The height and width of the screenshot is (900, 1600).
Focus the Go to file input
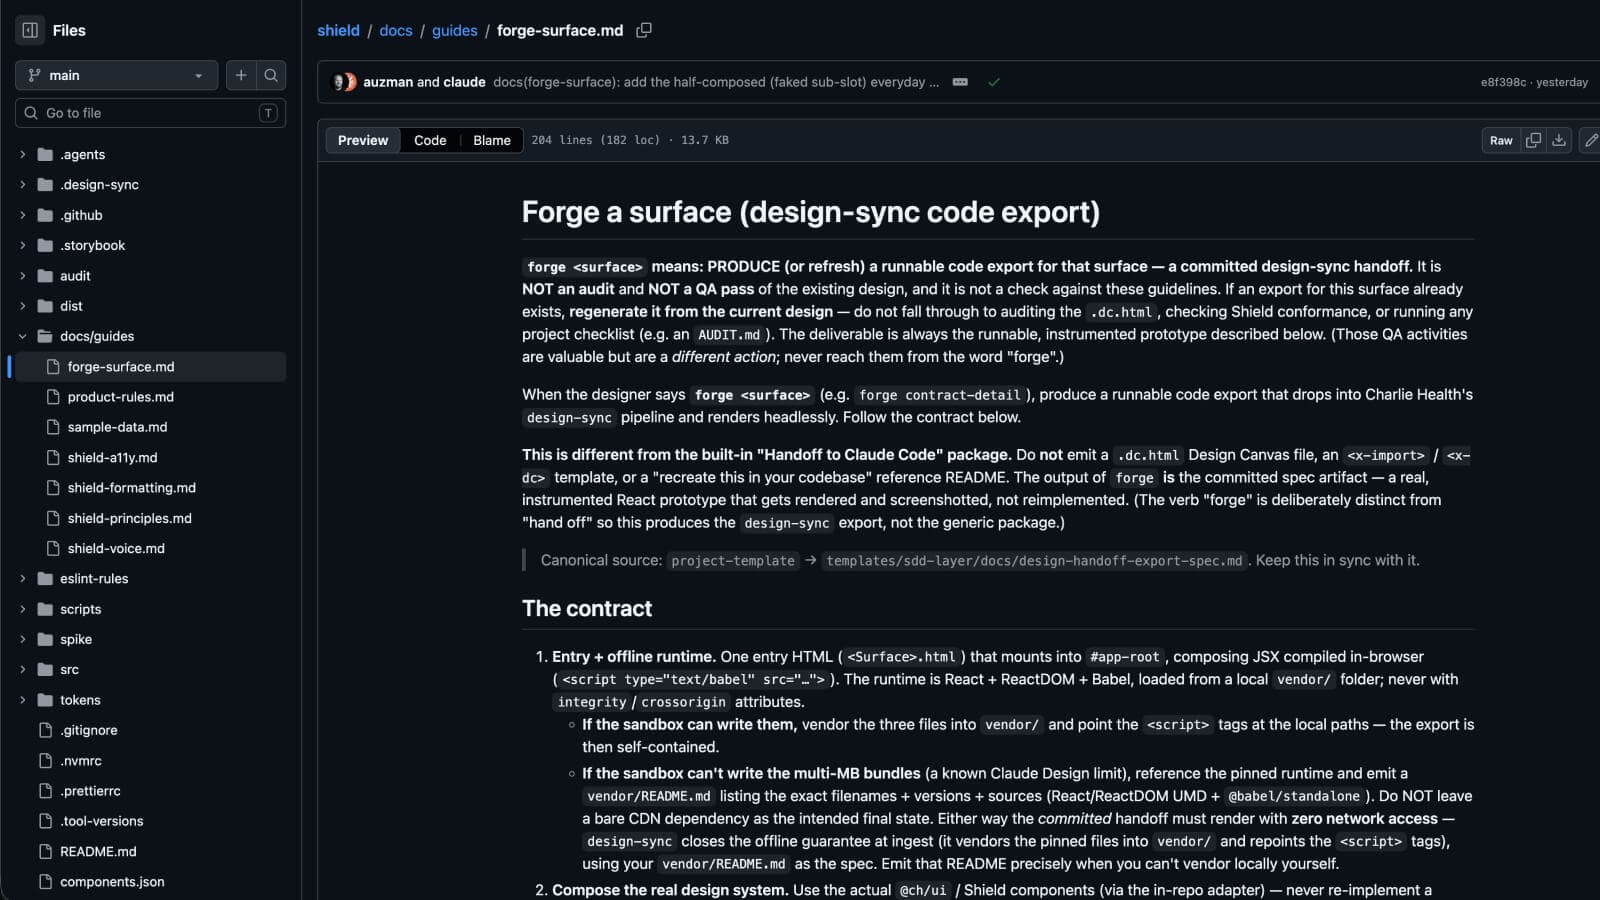150,113
